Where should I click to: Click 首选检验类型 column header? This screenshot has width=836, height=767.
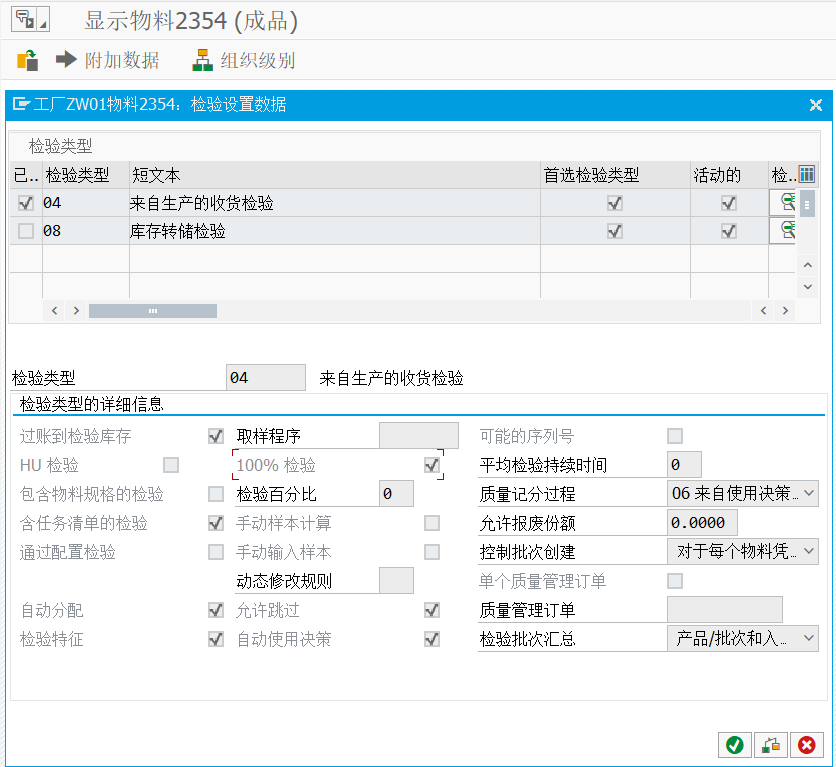point(615,174)
